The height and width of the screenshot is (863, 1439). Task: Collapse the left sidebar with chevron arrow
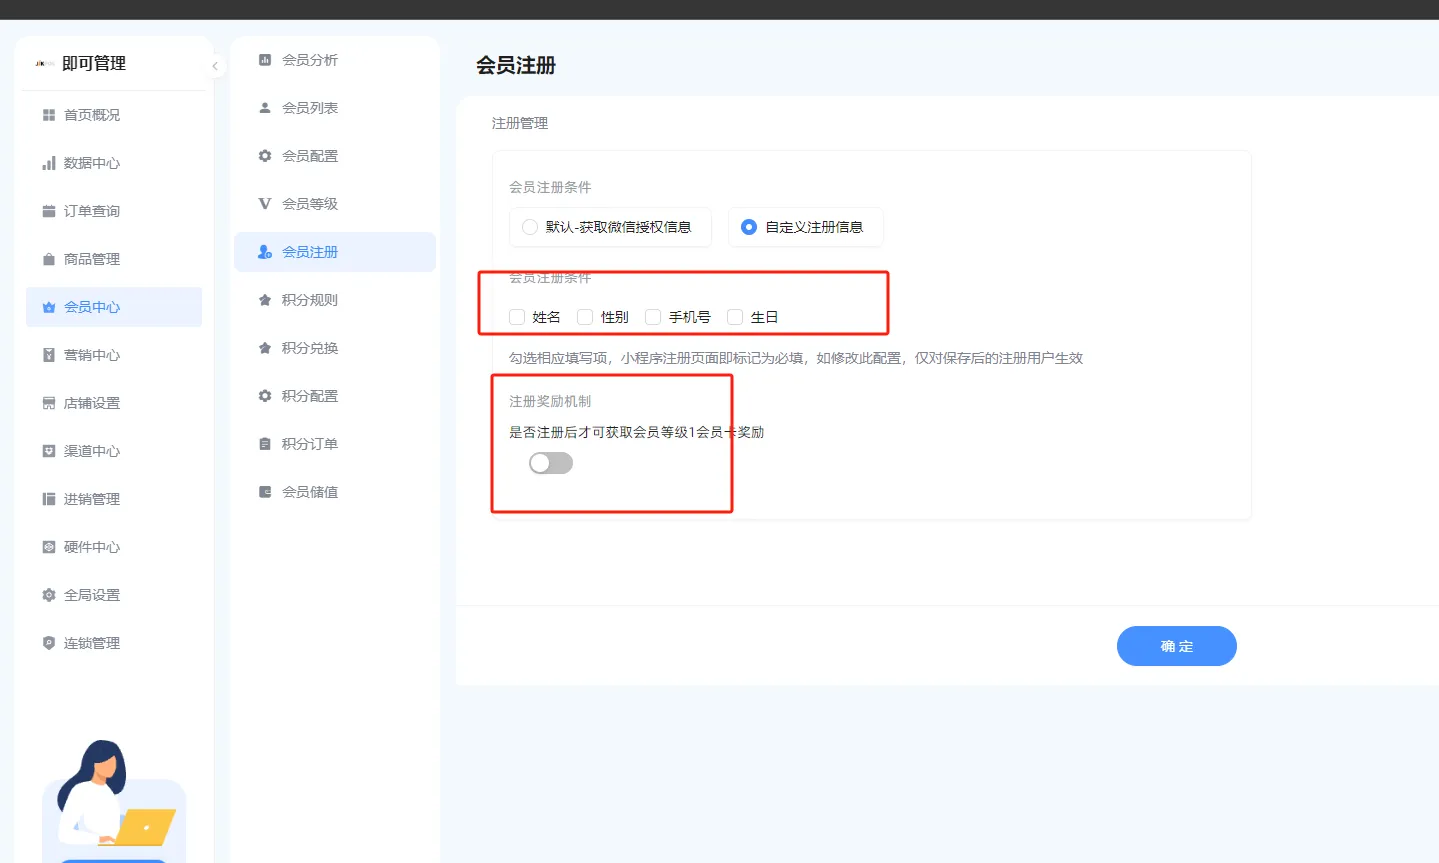point(215,66)
